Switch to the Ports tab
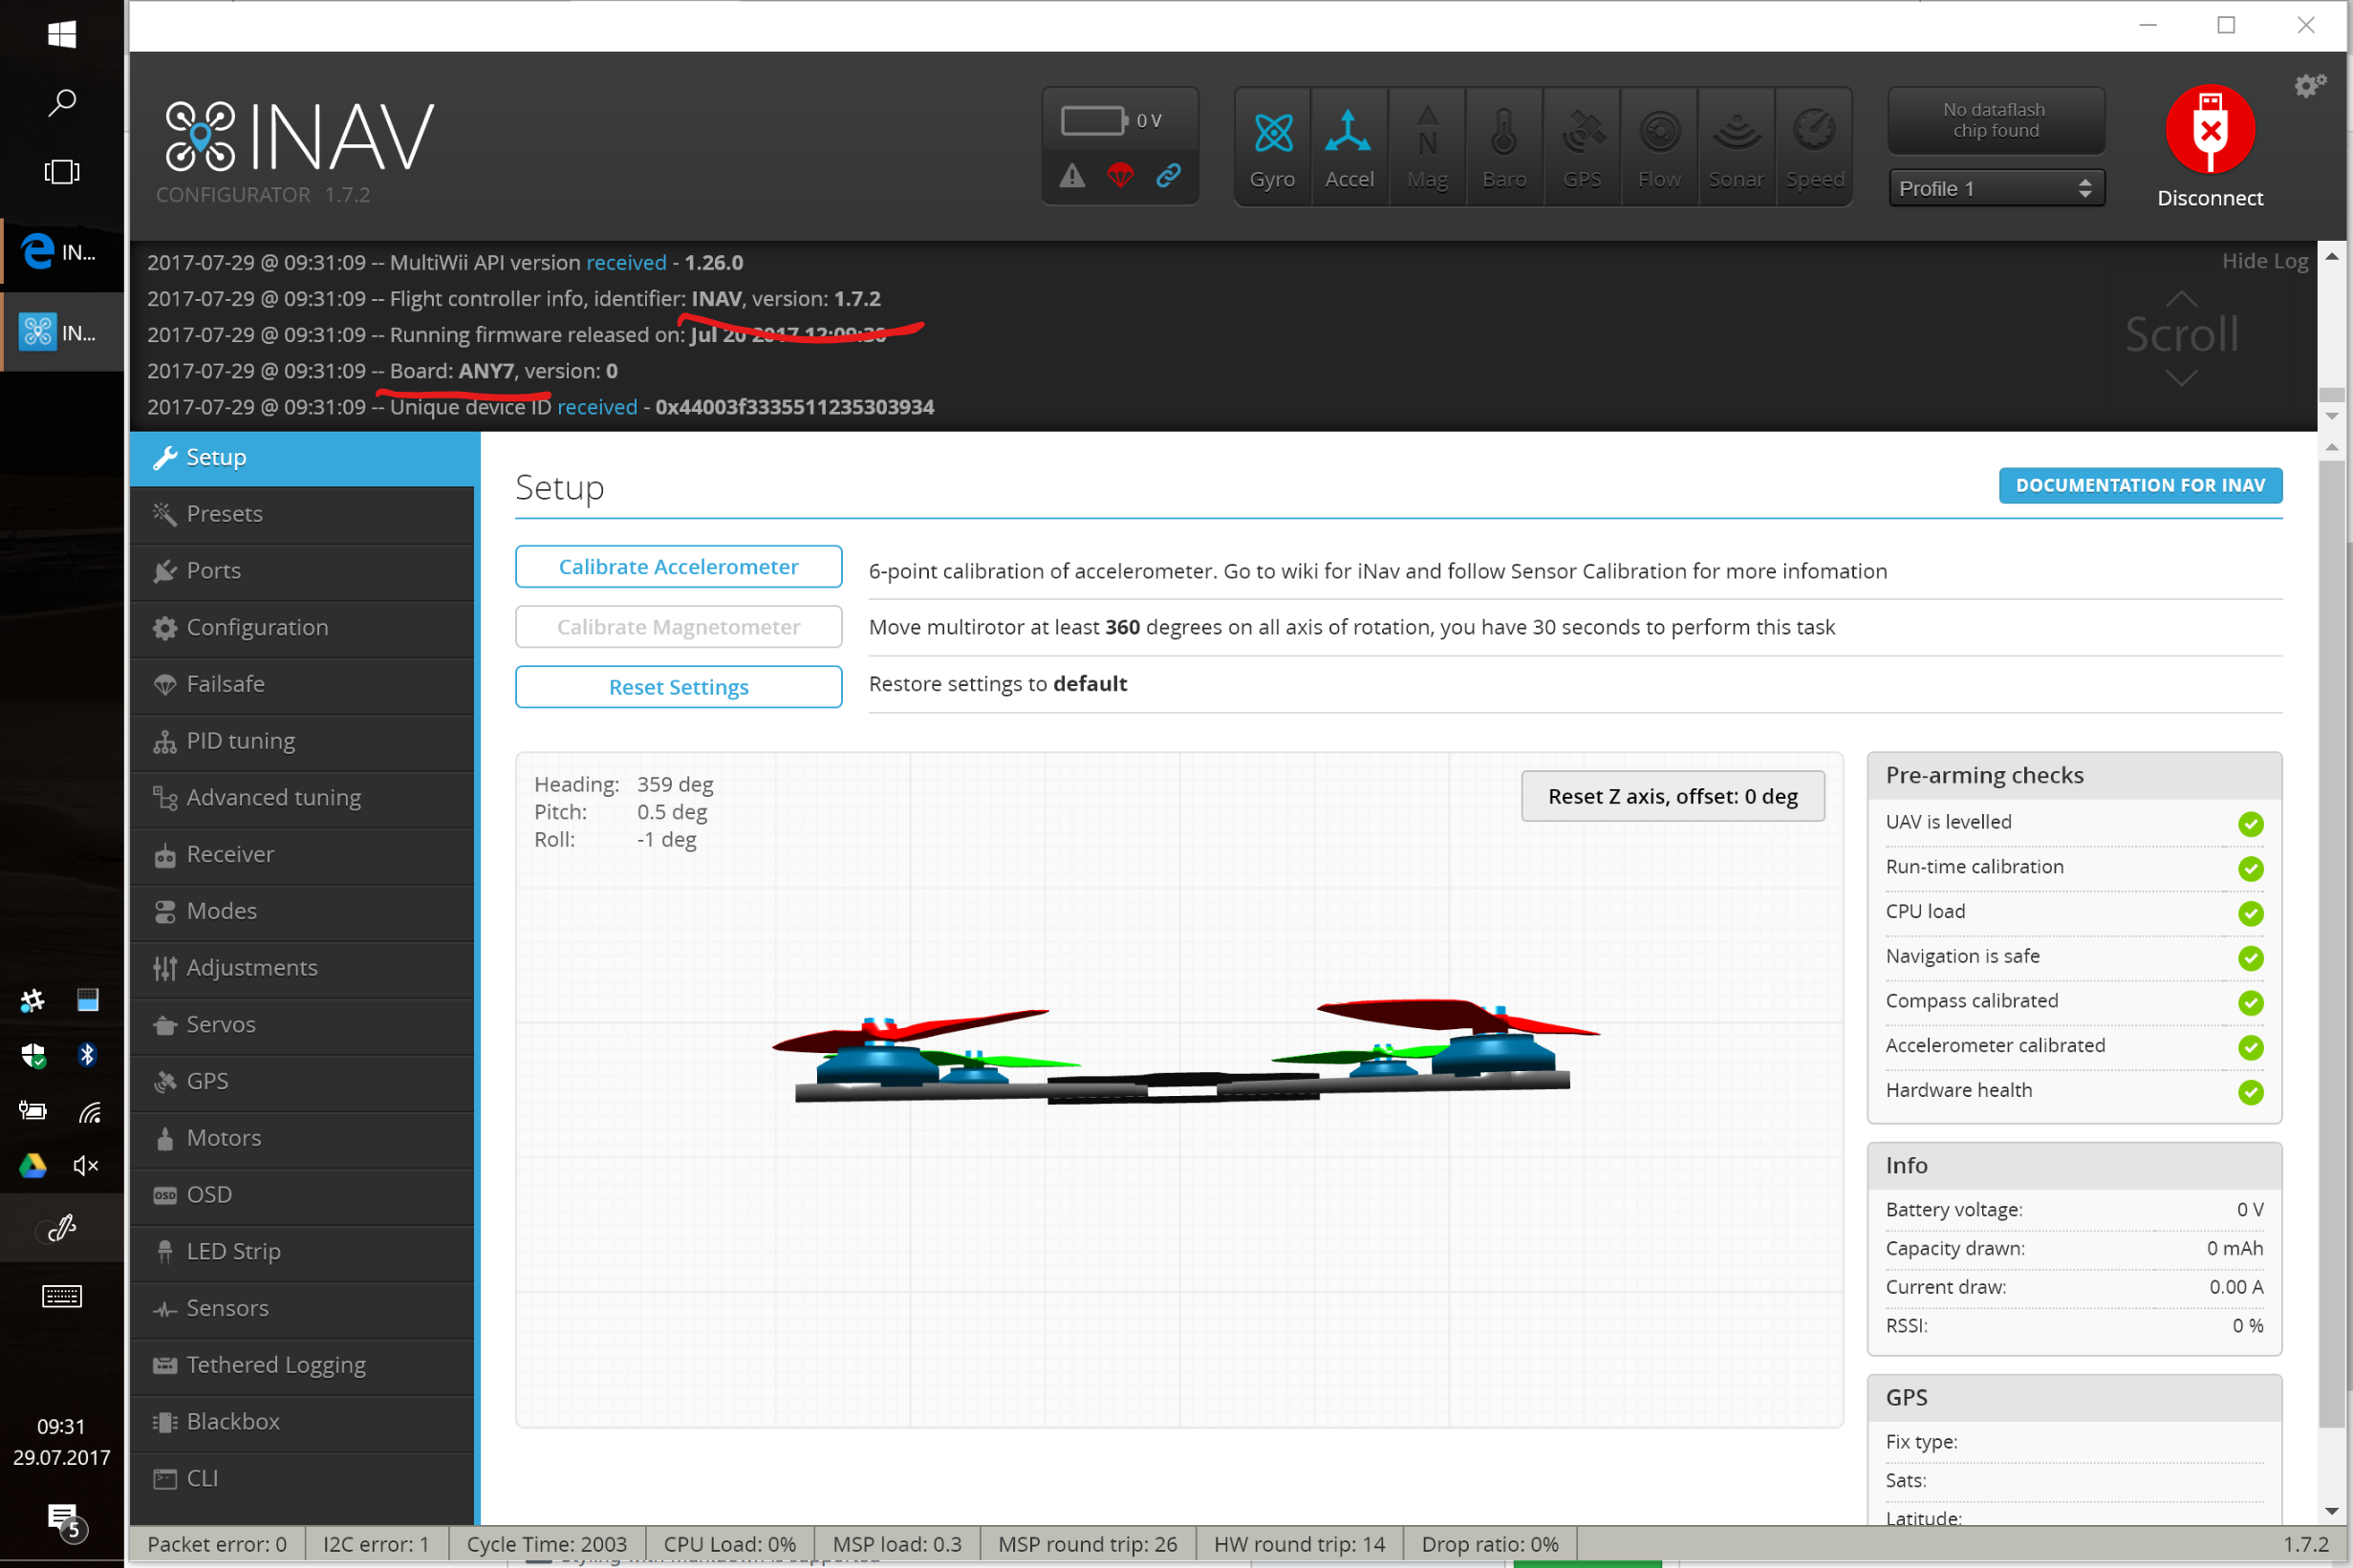Screen dimensions: 2353x1568 pos(212,570)
